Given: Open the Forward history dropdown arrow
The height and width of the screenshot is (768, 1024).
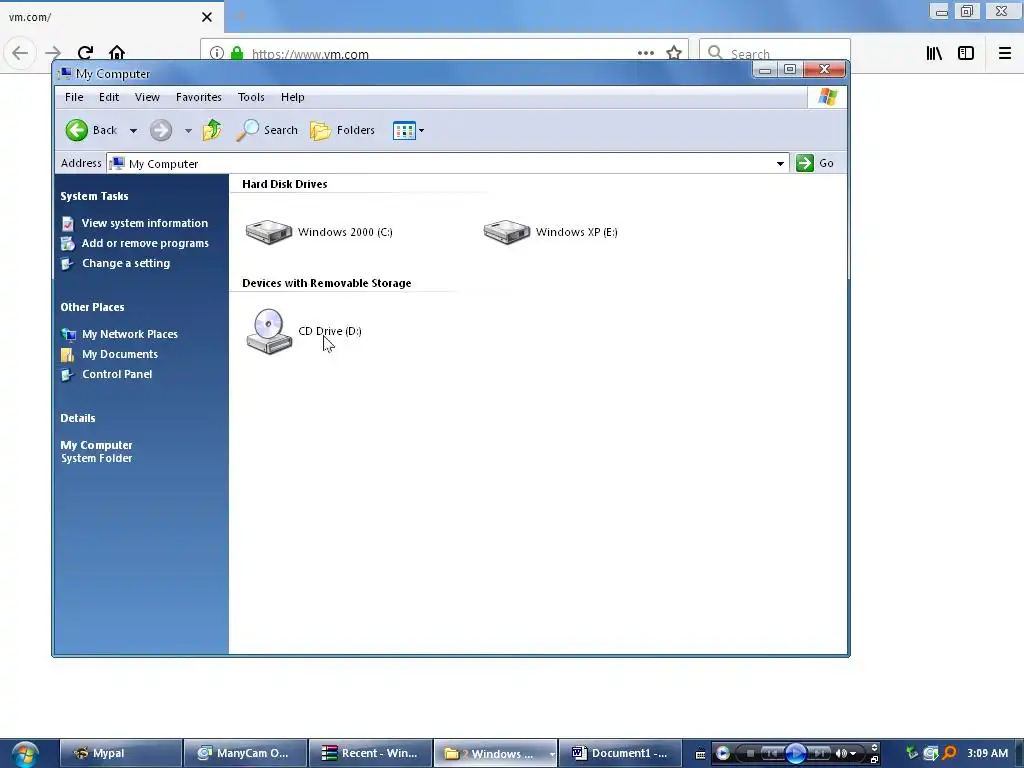Looking at the screenshot, I should [188, 131].
